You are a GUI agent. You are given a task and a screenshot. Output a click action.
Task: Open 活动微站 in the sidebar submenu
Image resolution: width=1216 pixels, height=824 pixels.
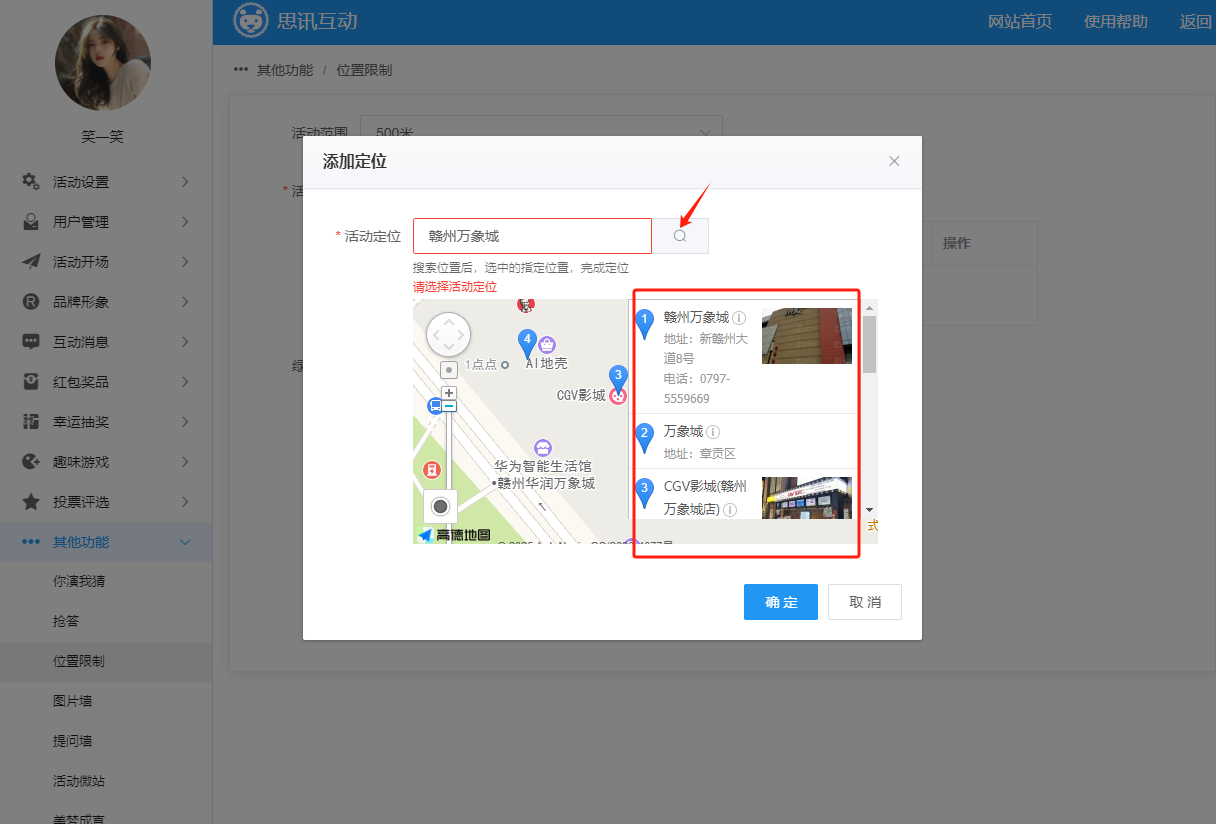click(79, 781)
